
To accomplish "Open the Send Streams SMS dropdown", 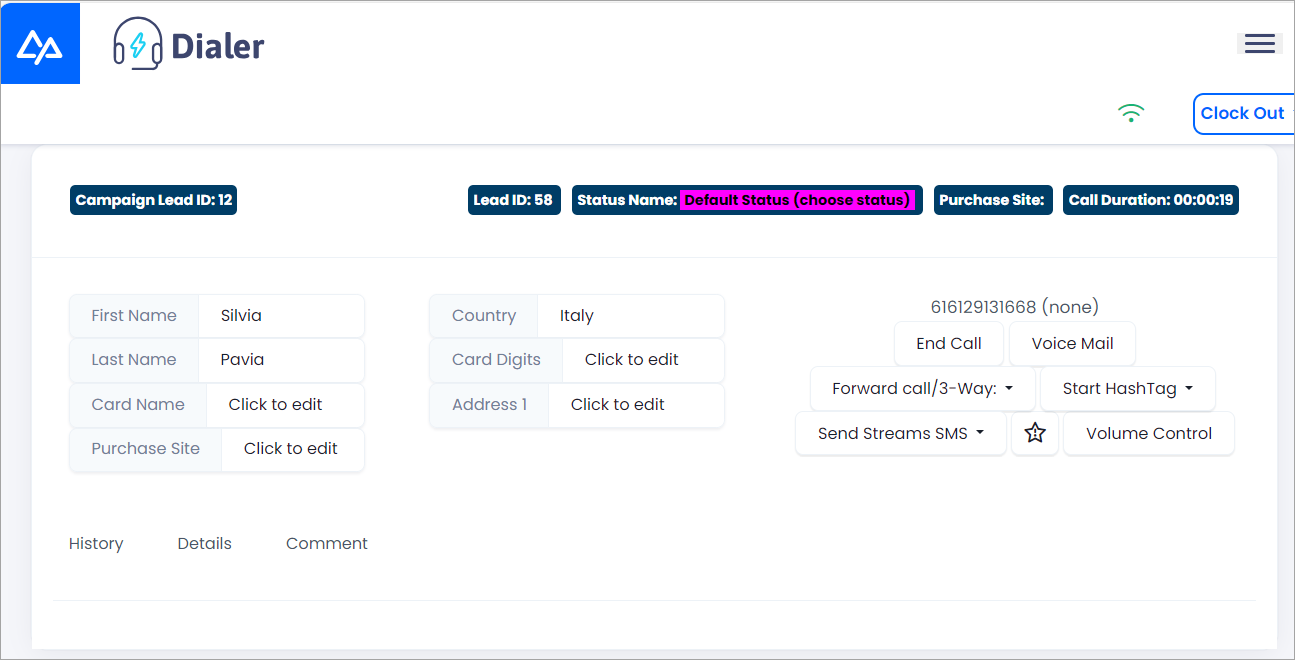I will coord(899,433).
